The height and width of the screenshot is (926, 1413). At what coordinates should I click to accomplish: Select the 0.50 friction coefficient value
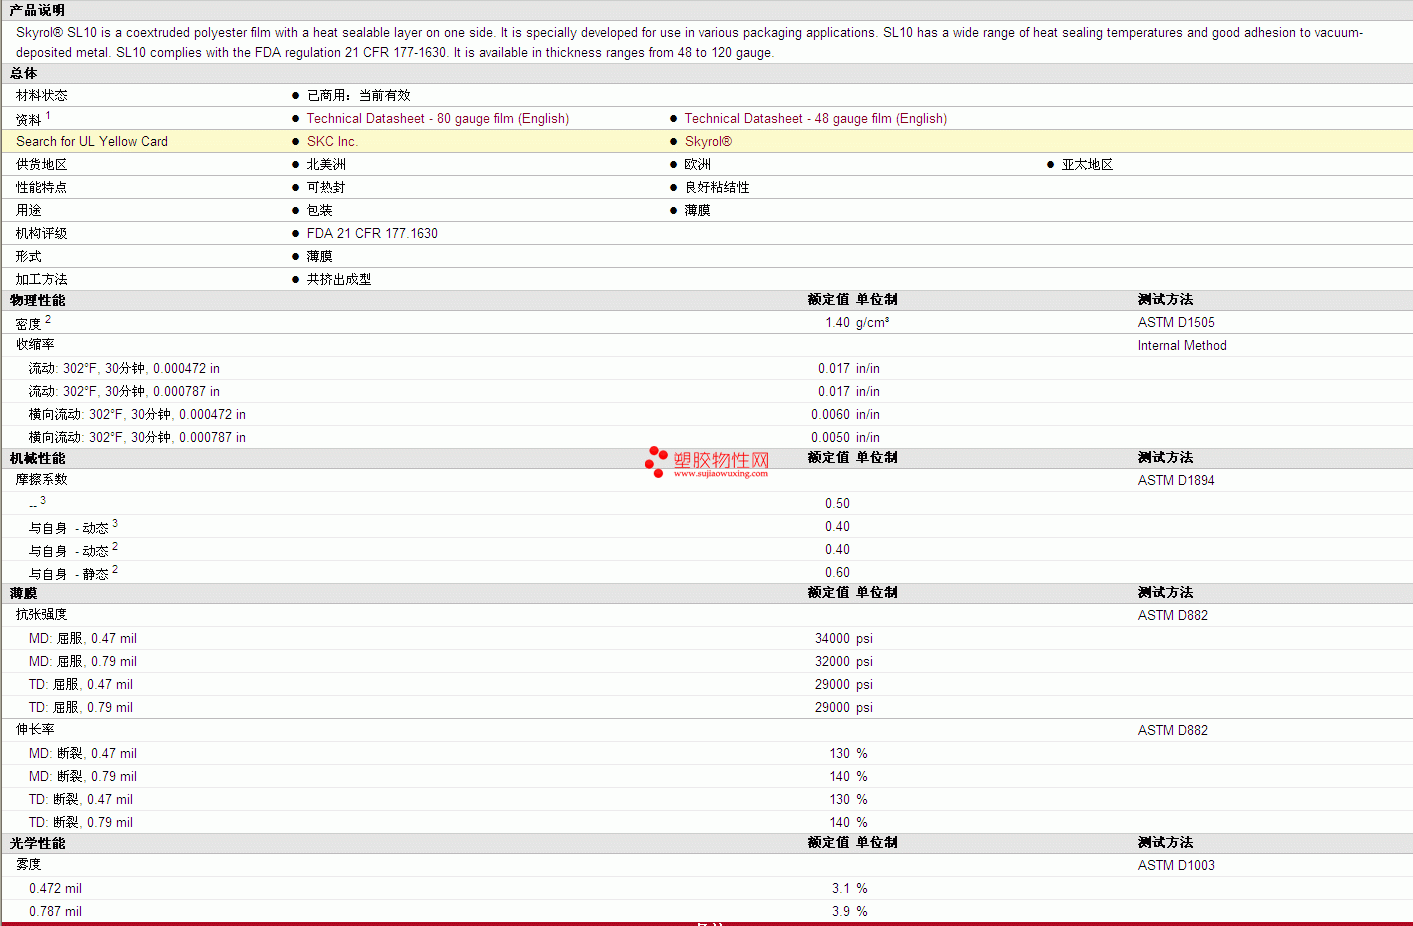click(x=838, y=503)
